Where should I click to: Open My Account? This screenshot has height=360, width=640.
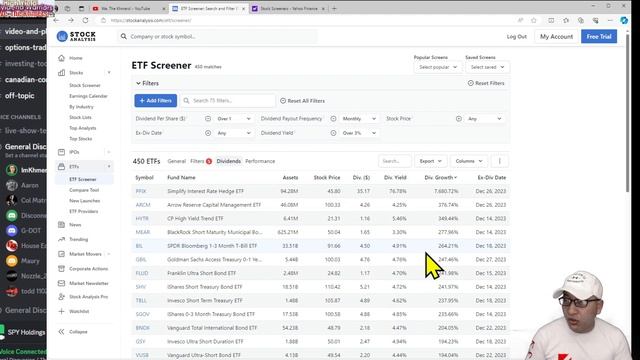pyautogui.click(x=556, y=36)
